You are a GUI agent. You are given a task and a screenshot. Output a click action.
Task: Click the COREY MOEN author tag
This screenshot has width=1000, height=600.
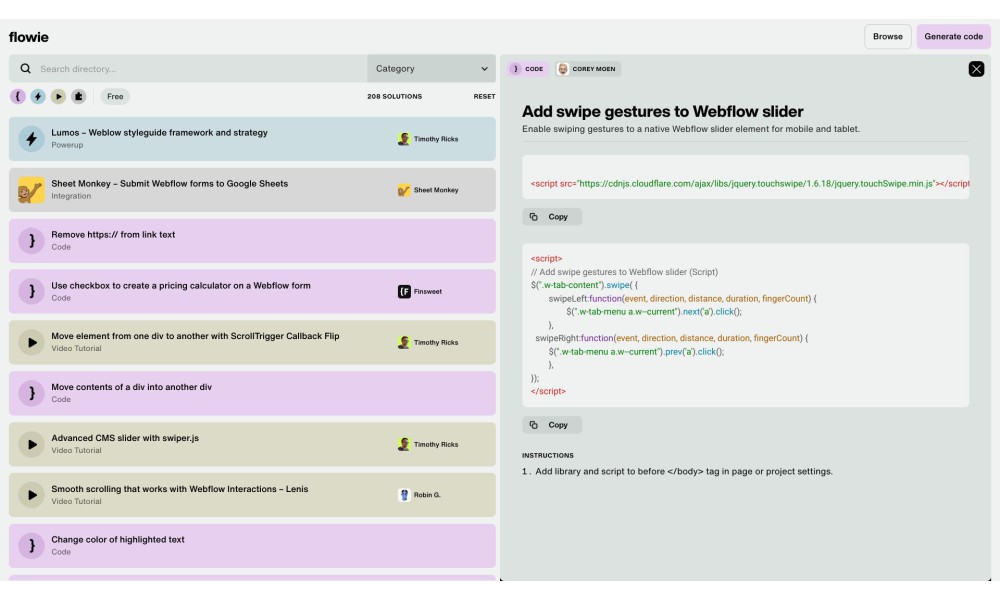587,69
